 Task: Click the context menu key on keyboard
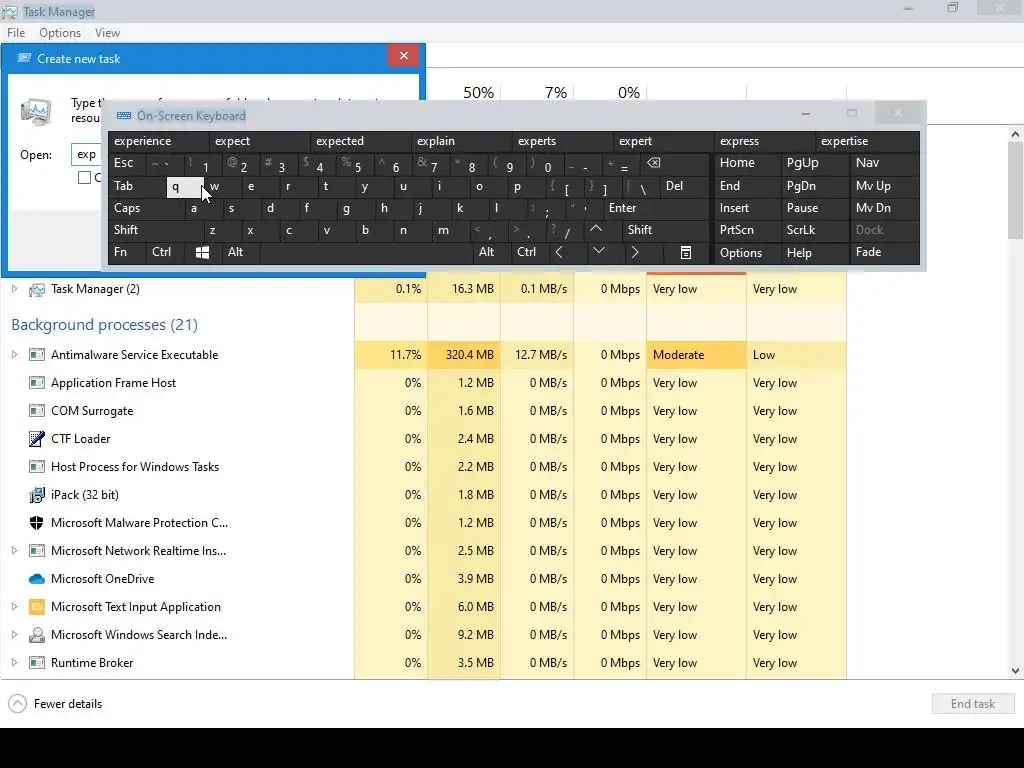[686, 253]
